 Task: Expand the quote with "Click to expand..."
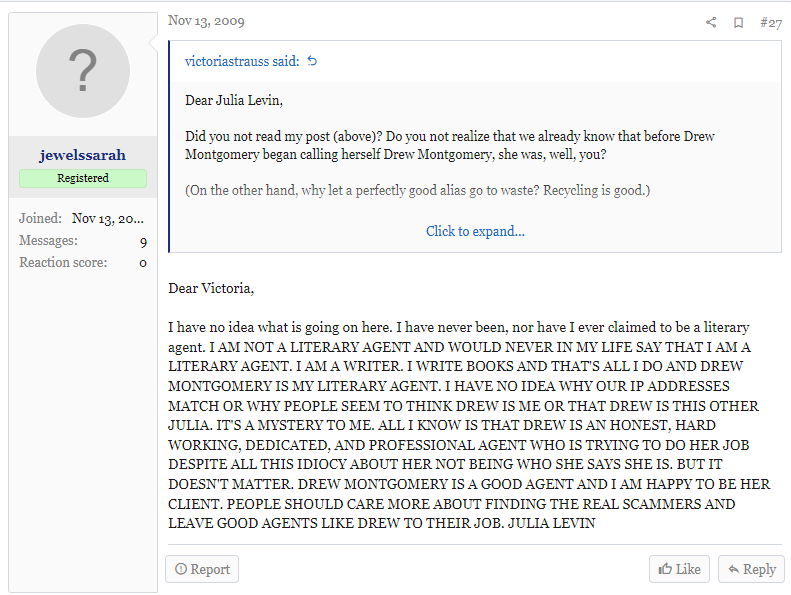tap(475, 231)
